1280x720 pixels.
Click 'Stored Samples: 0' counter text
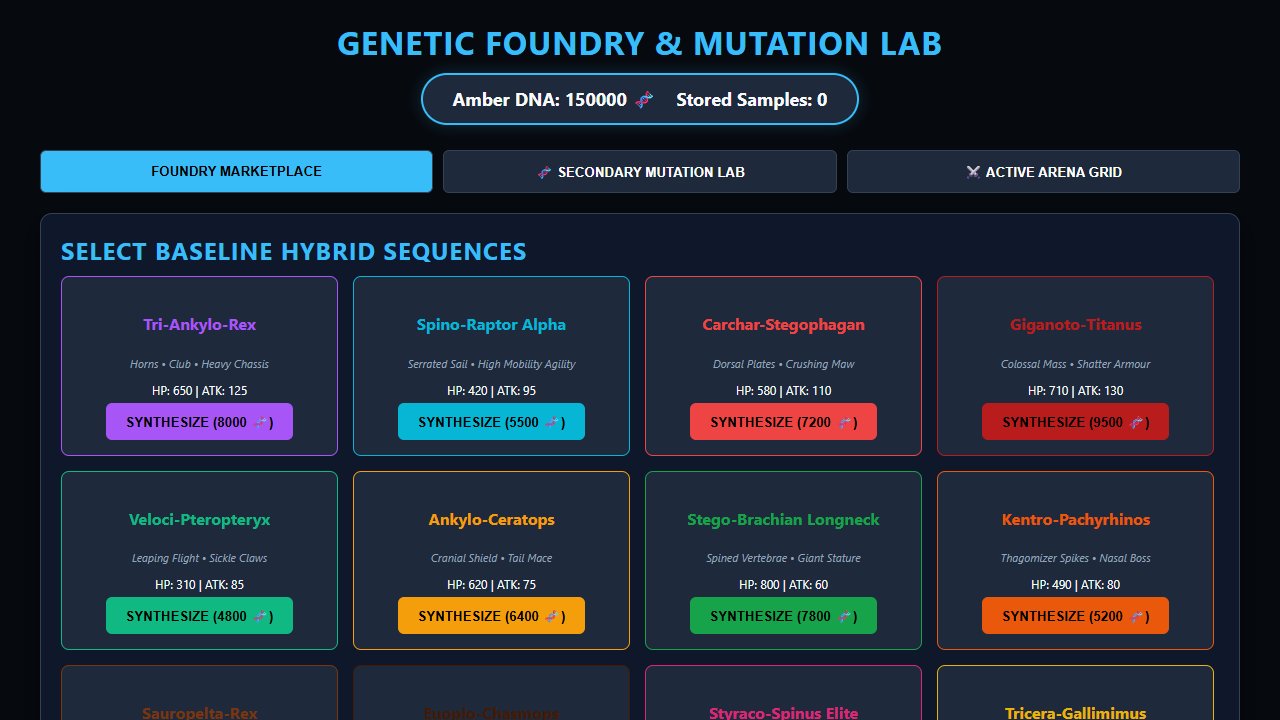click(x=751, y=100)
